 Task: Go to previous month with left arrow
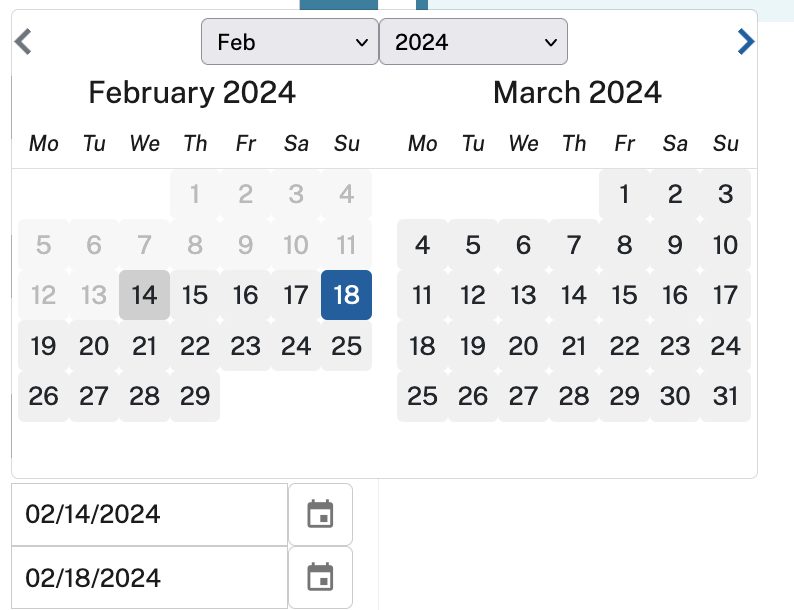point(23,42)
